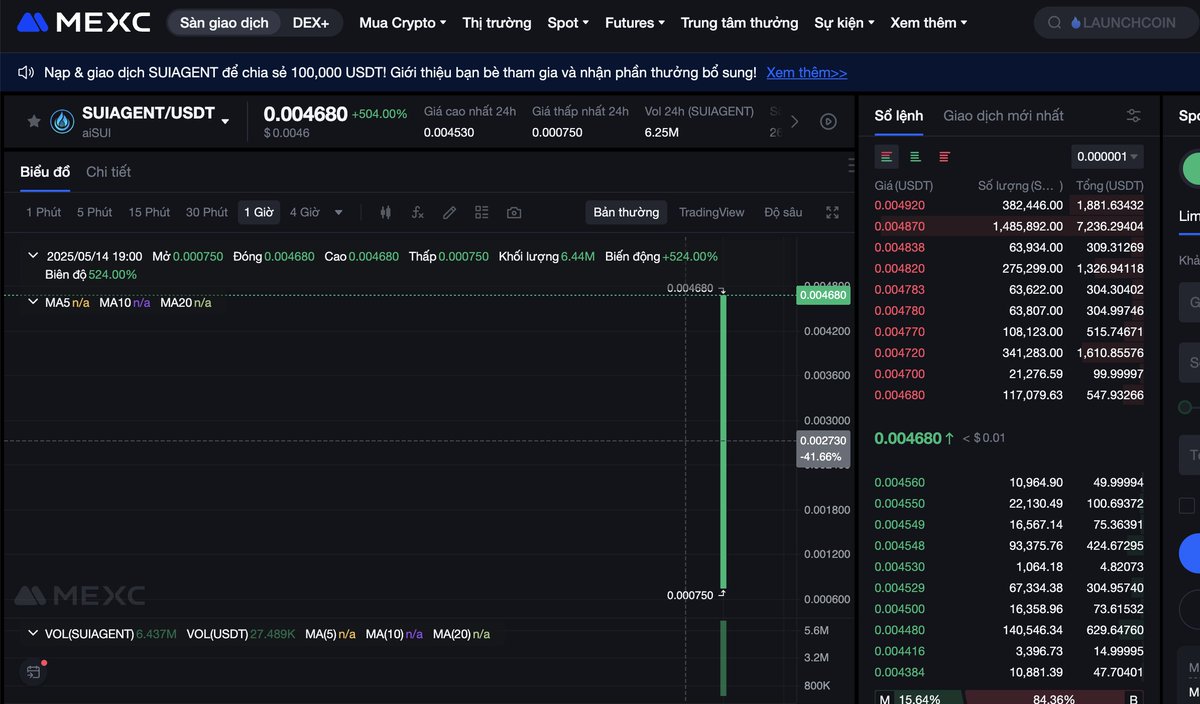Click the MEXC logo in the header
This screenshot has width=1200, height=704.
[84, 22]
